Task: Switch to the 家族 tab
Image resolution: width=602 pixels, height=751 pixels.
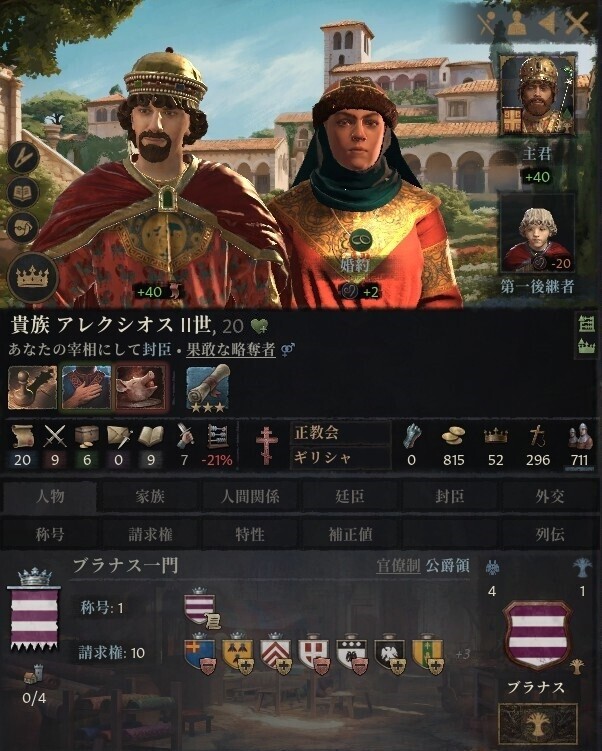Action: click(x=150, y=497)
